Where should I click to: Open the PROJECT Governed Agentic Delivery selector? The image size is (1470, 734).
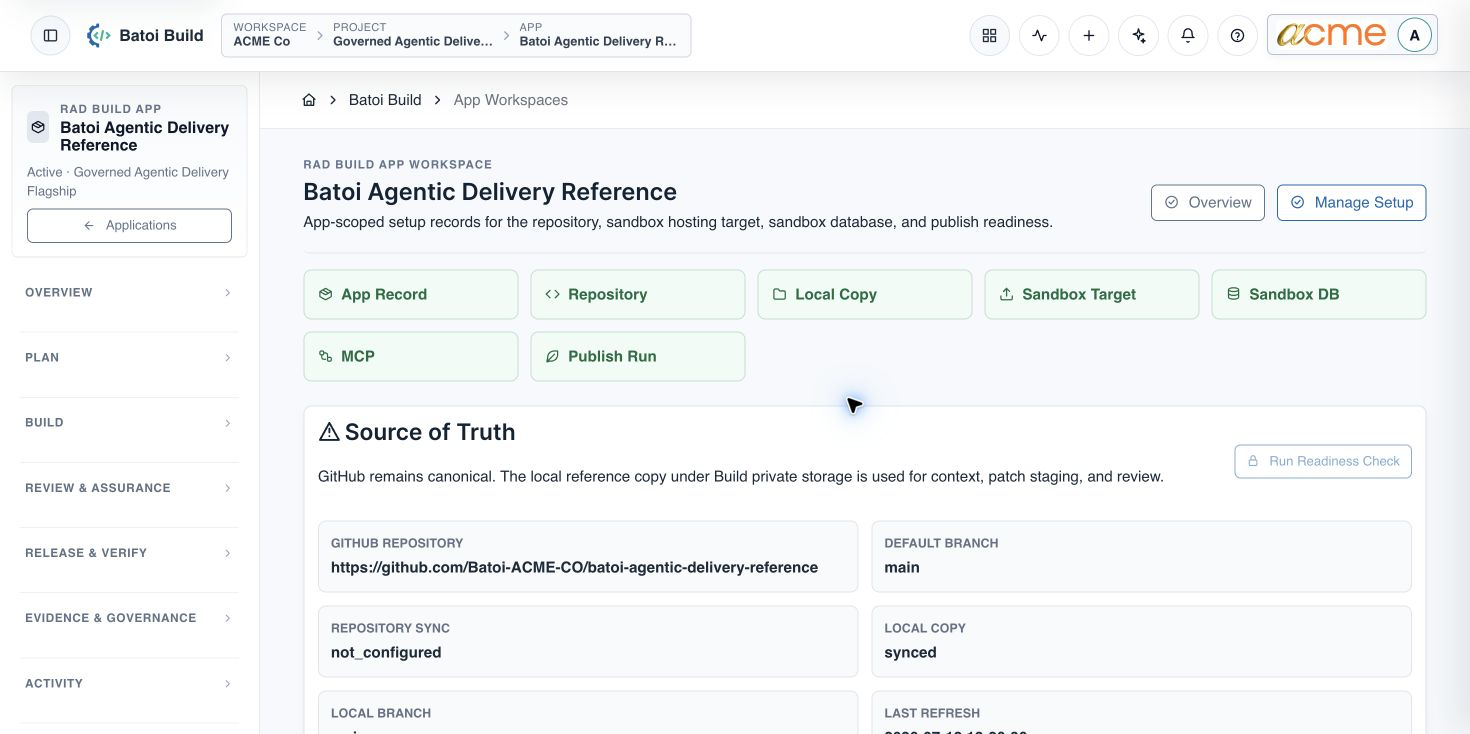coord(413,35)
